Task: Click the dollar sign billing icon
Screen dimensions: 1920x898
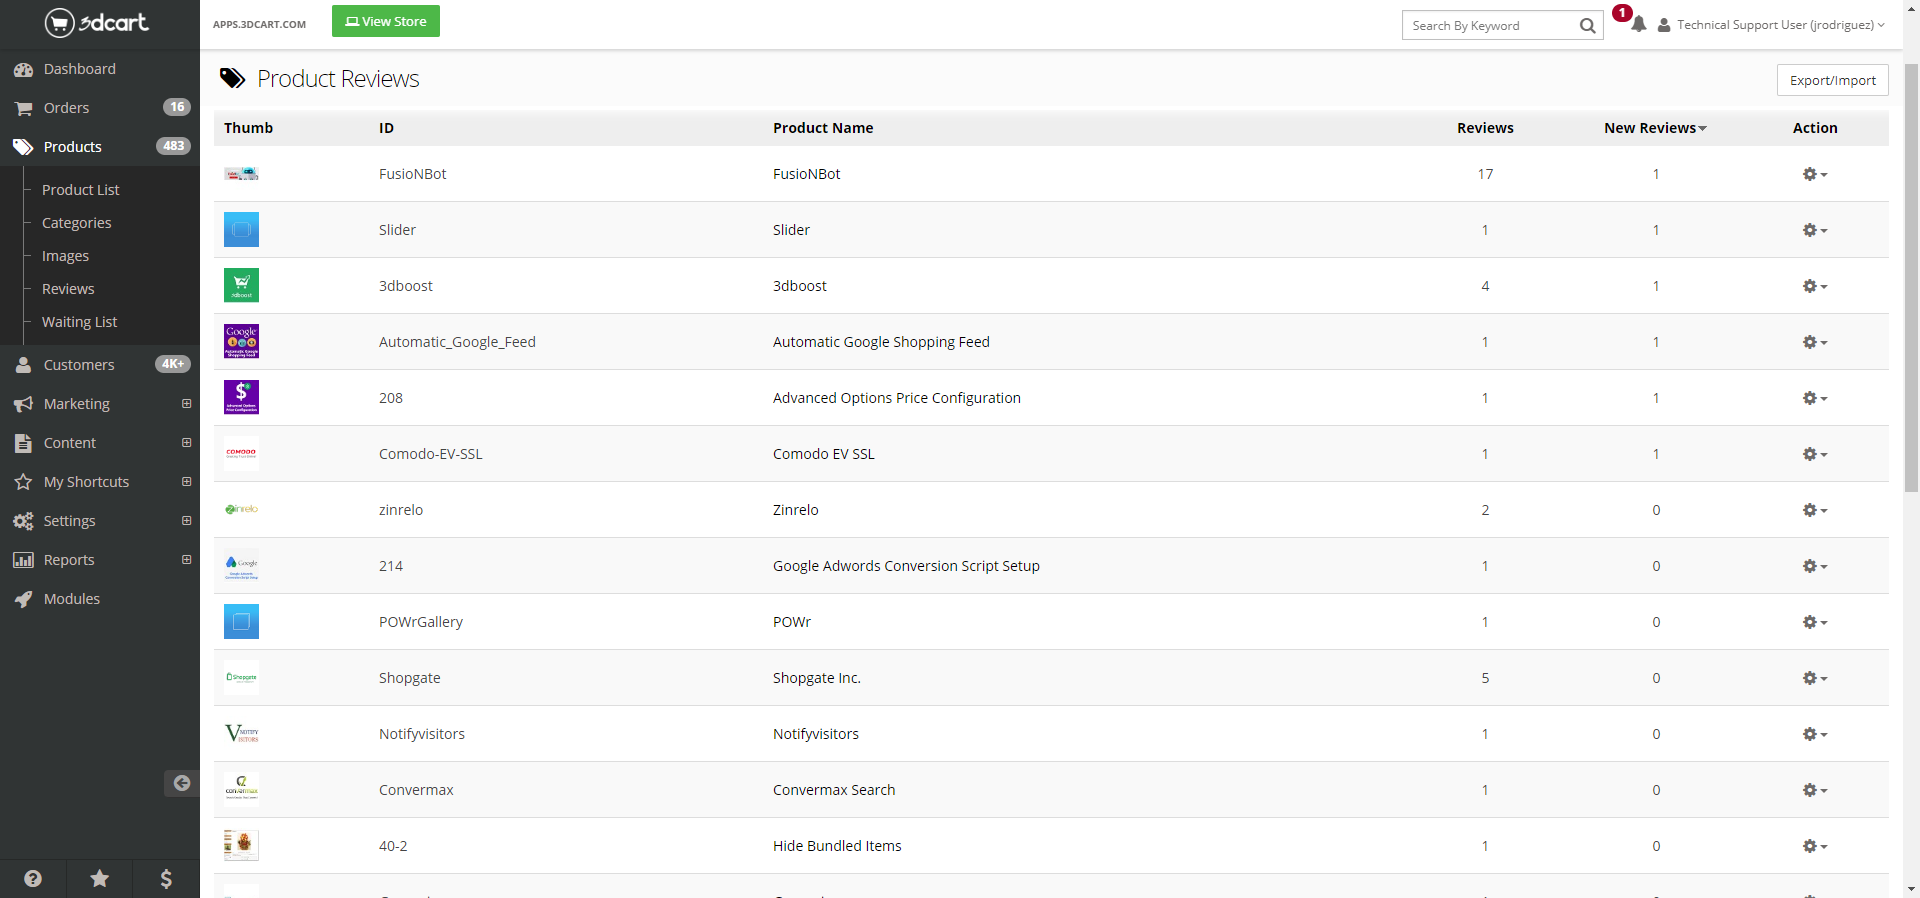Action: point(166,878)
